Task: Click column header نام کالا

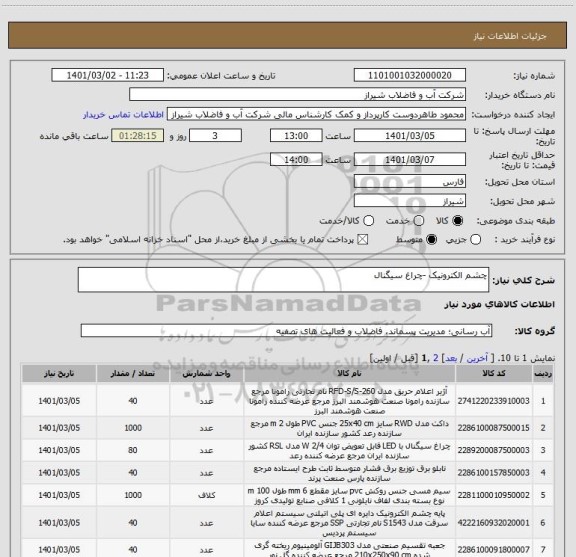Action: click(x=349, y=373)
